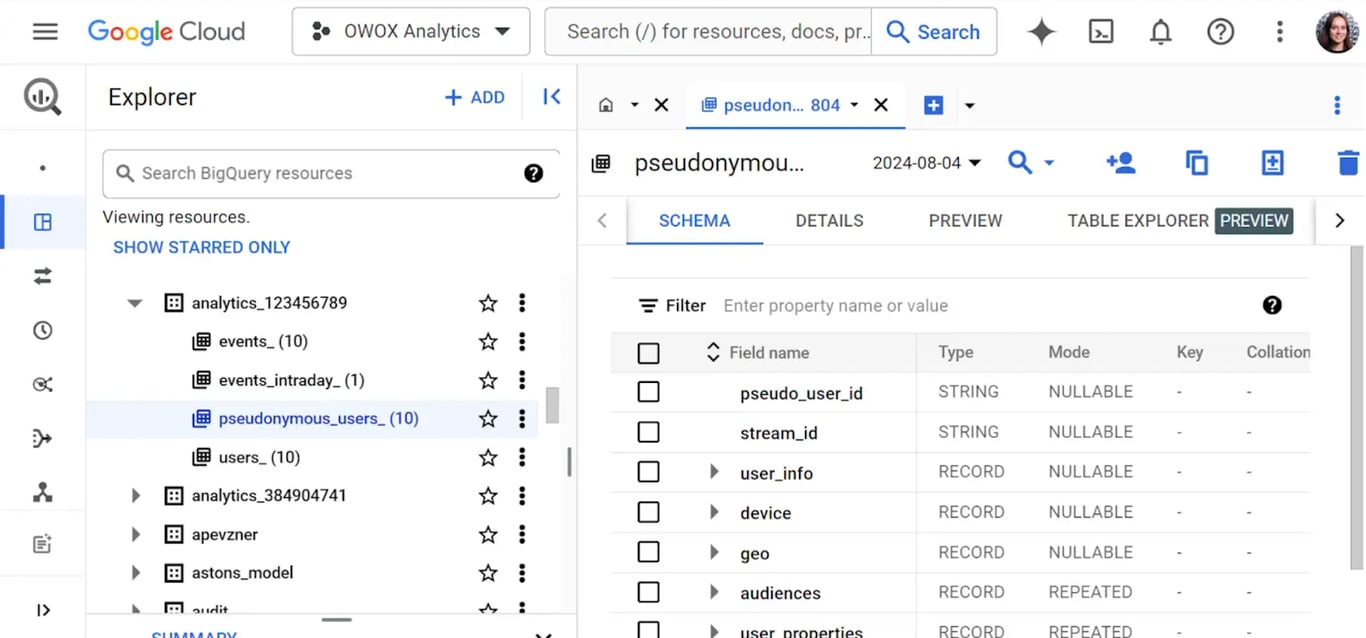Expand the analytics_384904741 dataset
The height and width of the screenshot is (638, 1366).
click(135, 496)
